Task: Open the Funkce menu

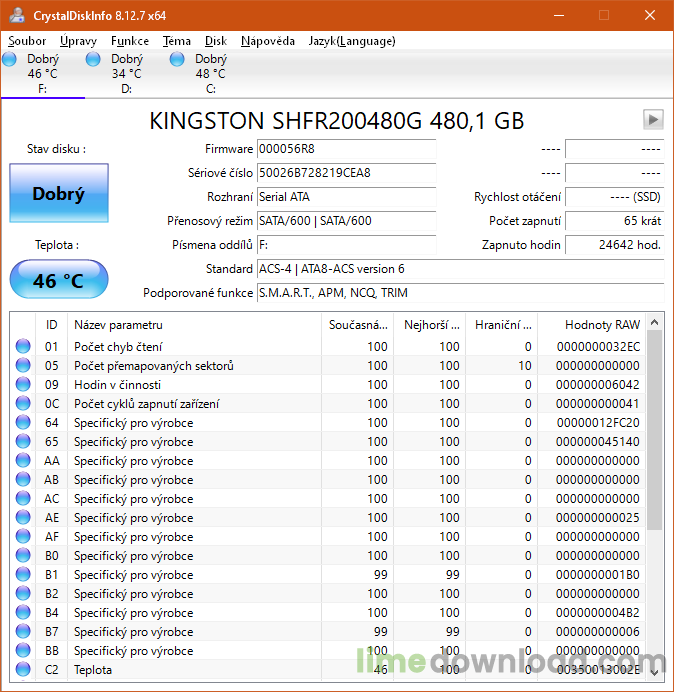Action: pos(129,41)
